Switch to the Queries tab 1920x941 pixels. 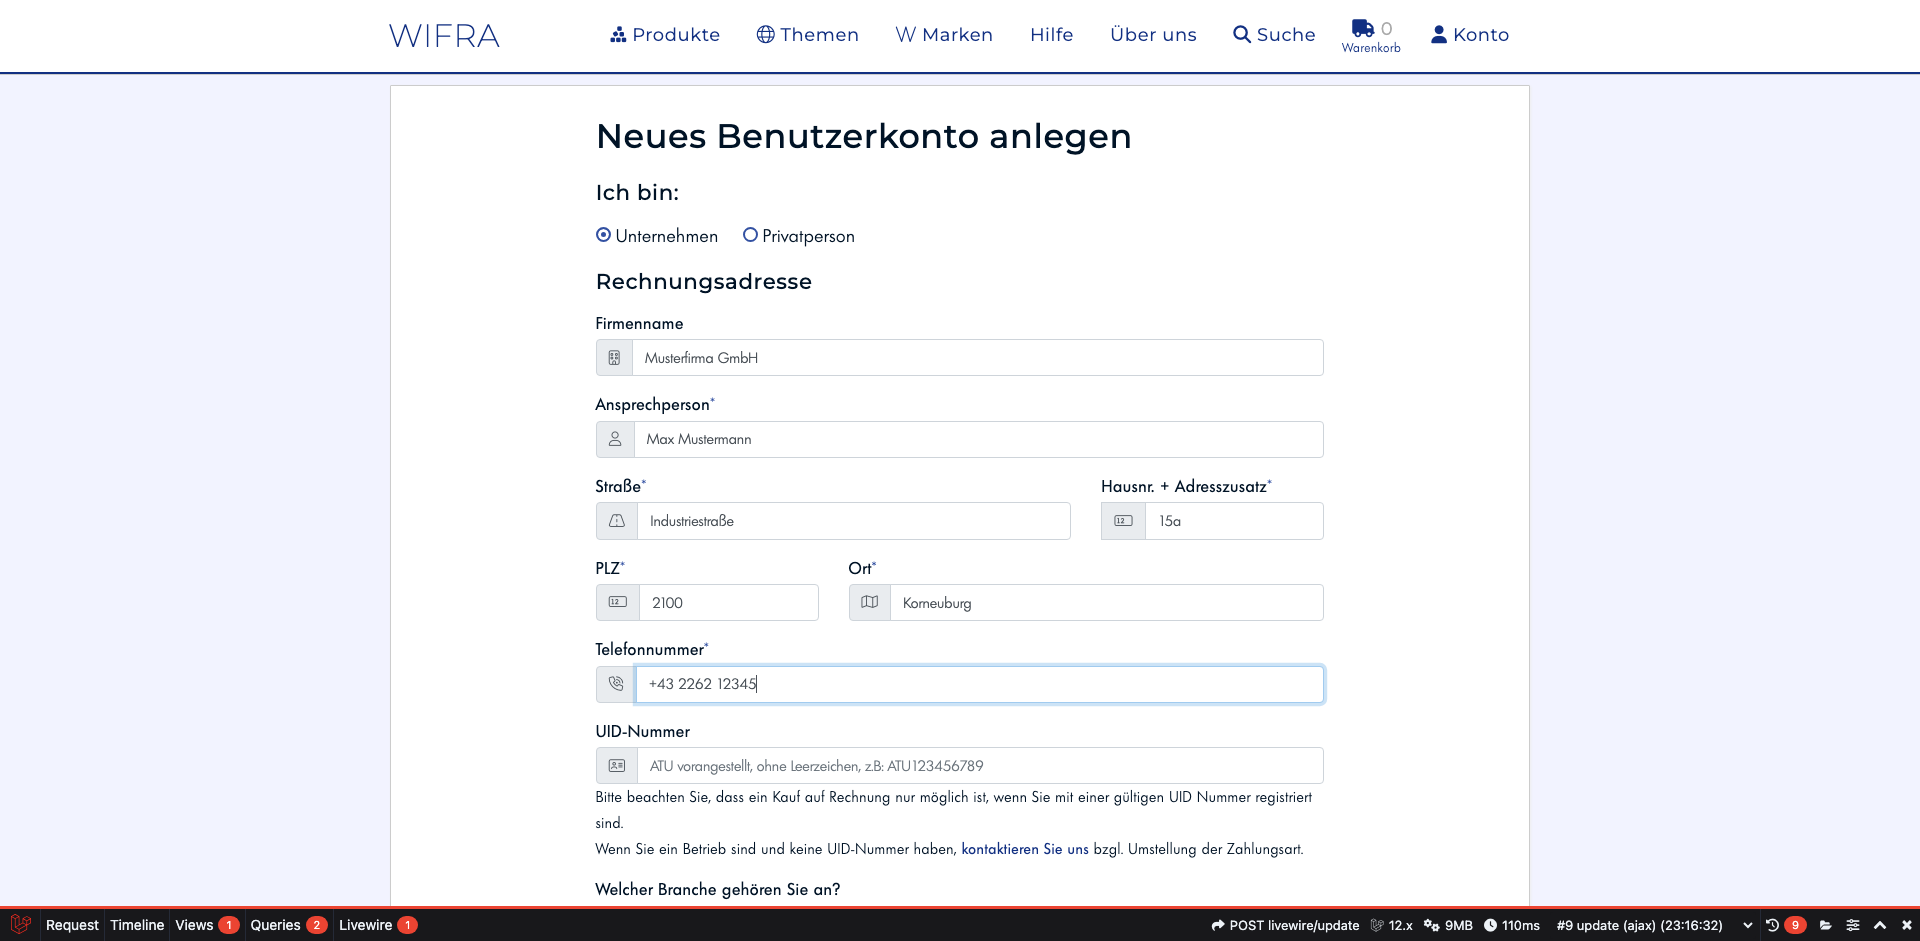pyautogui.click(x=277, y=925)
